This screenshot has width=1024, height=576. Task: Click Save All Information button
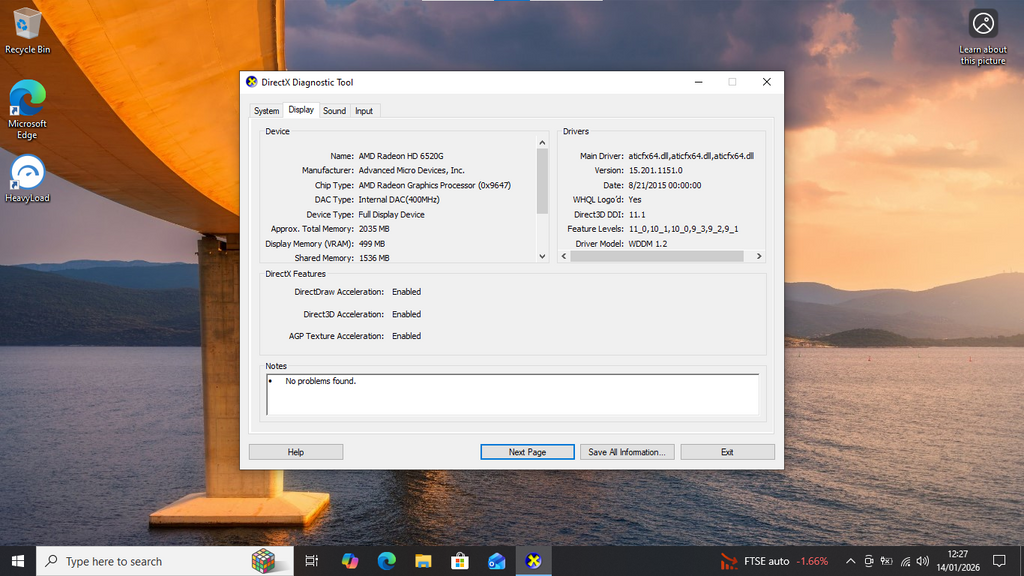pyautogui.click(x=627, y=452)
